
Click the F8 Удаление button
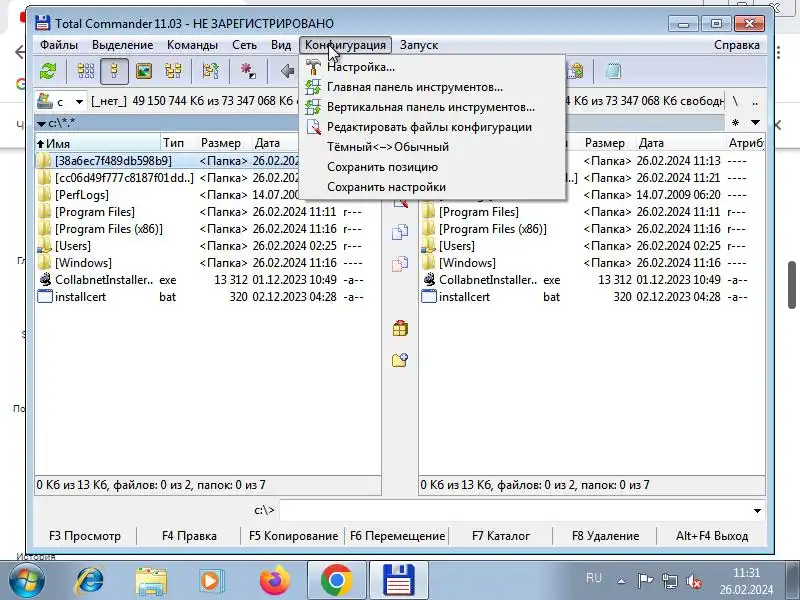coord(606,536)
